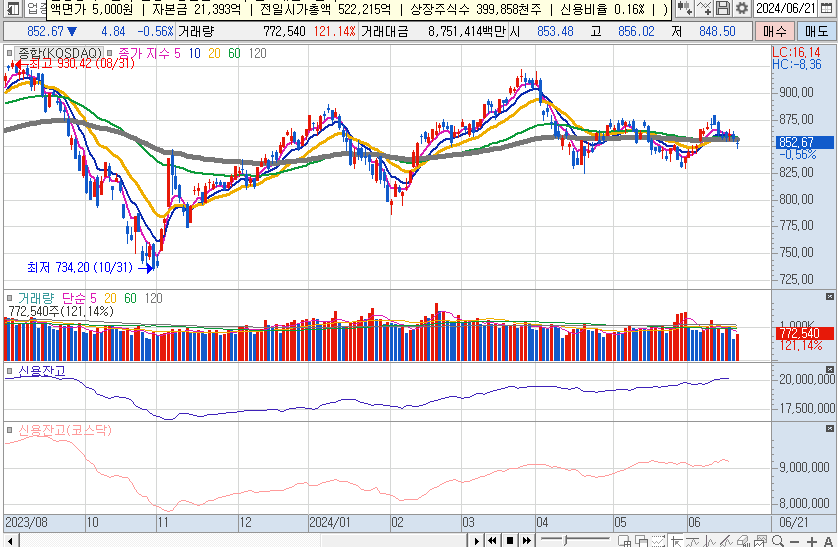Toggle the 거래량 volume panel checkbox
This screenshot has width=838, height=547.
tap(9, 298)
